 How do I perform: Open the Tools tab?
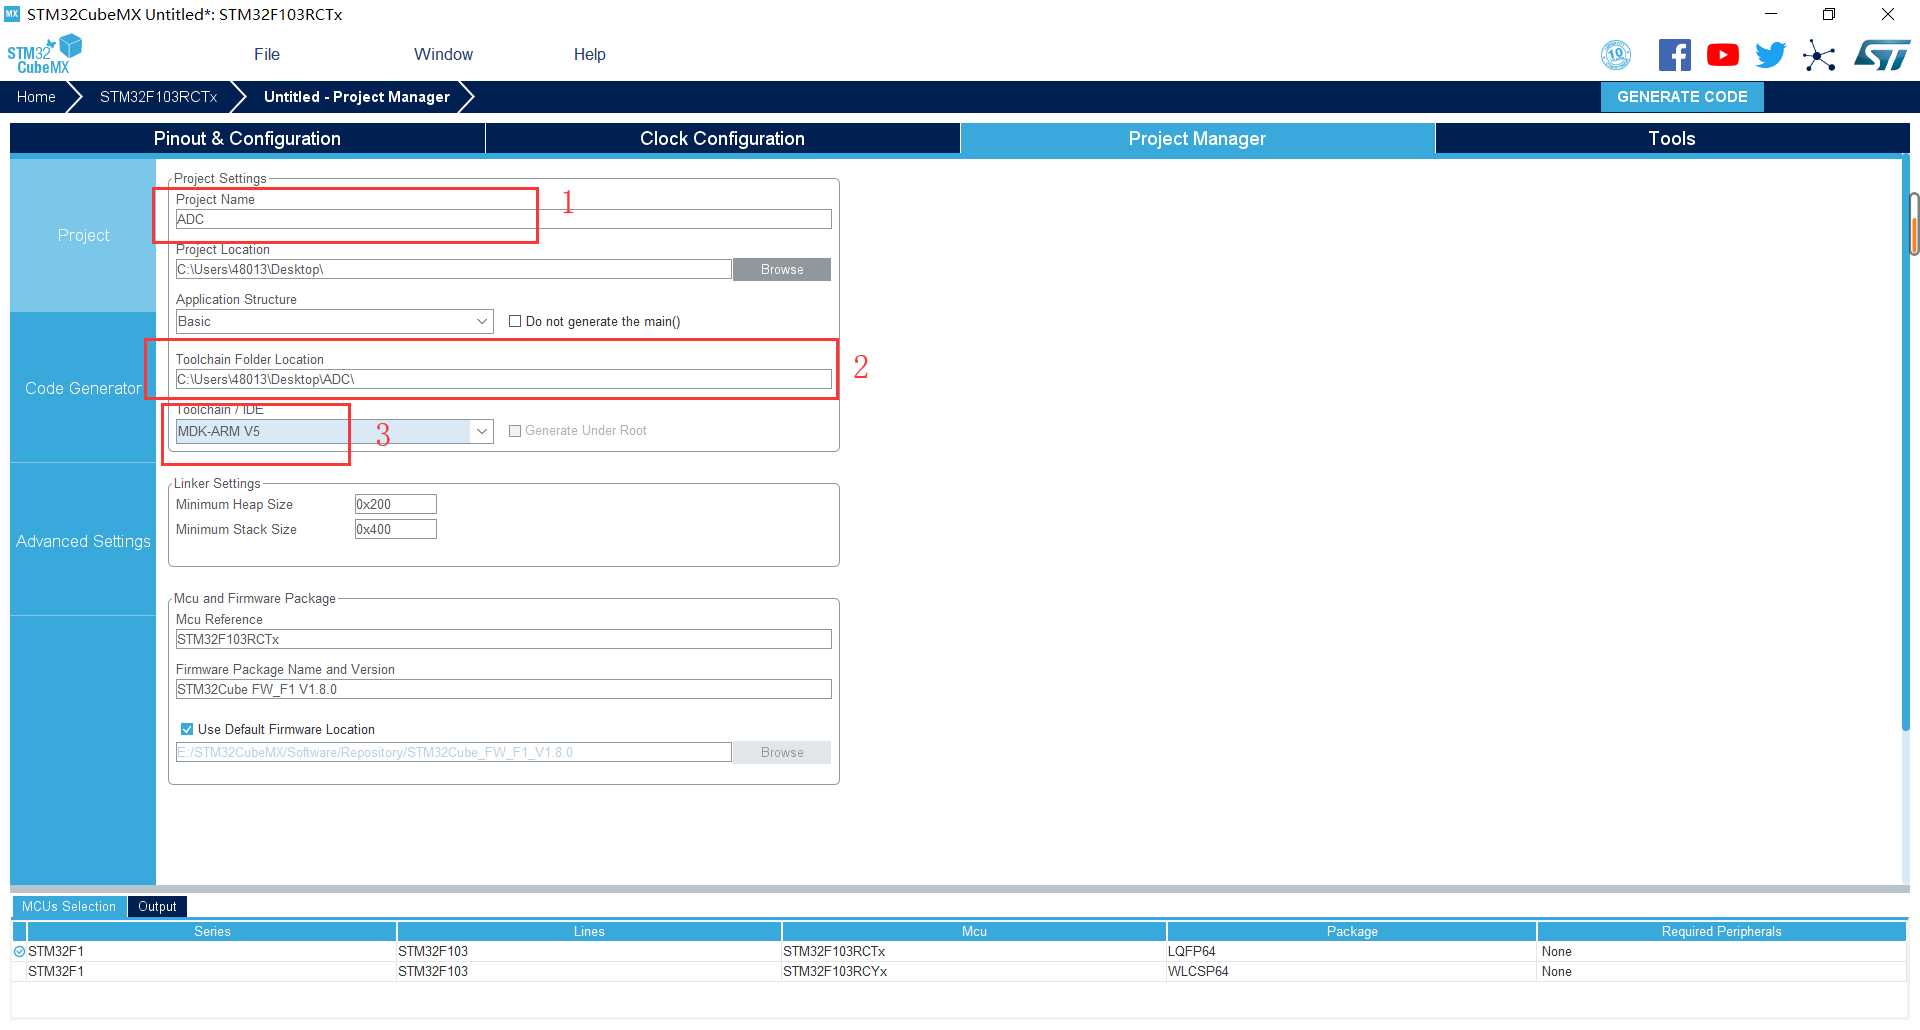(1672, 138)
